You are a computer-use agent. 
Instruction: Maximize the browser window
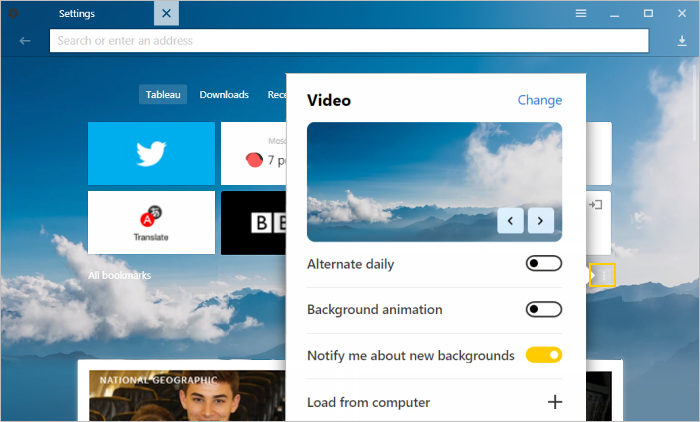pyautogui.click(x=648, y=13)
